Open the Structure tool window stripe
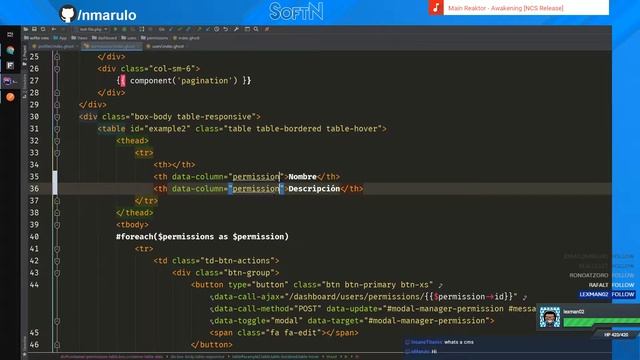 click(24, 87)
